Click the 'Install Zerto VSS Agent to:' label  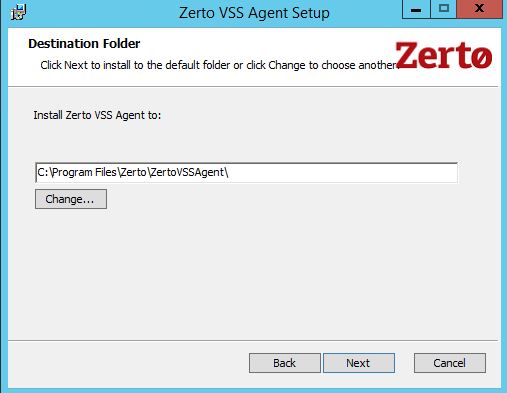point(97,115)
